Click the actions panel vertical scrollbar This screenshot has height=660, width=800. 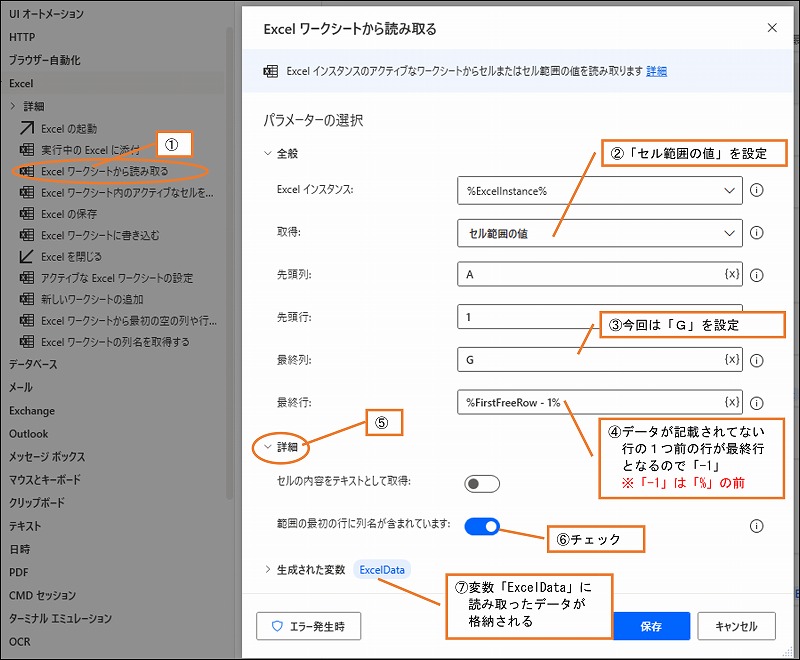pos(230,263)
